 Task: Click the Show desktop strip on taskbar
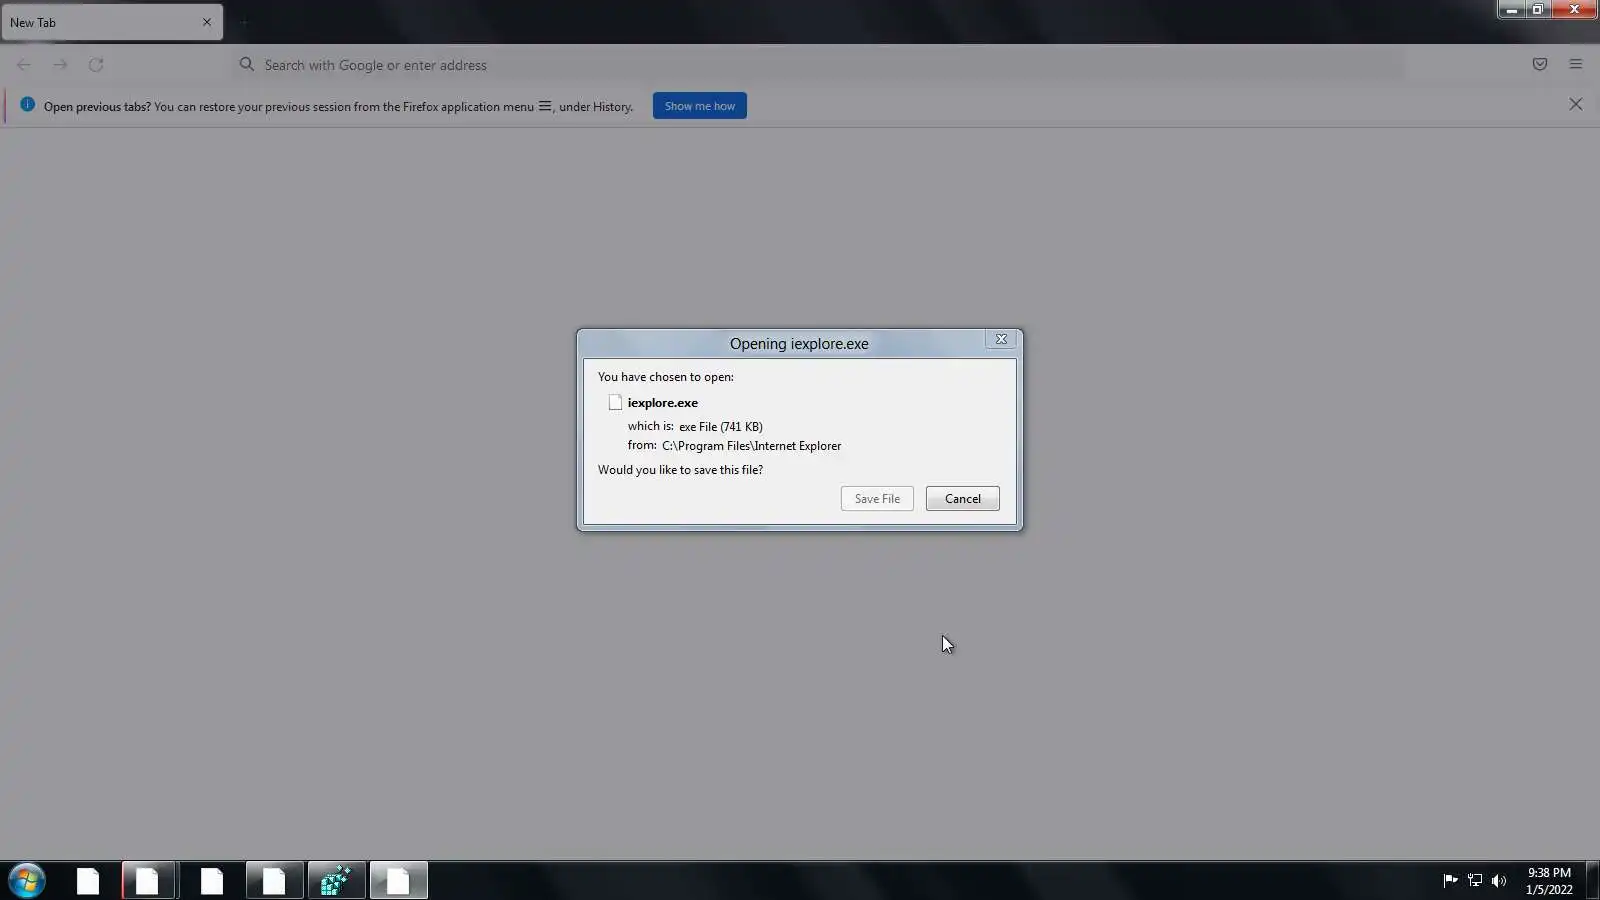pyautogui.click(x=1593, y=881)
